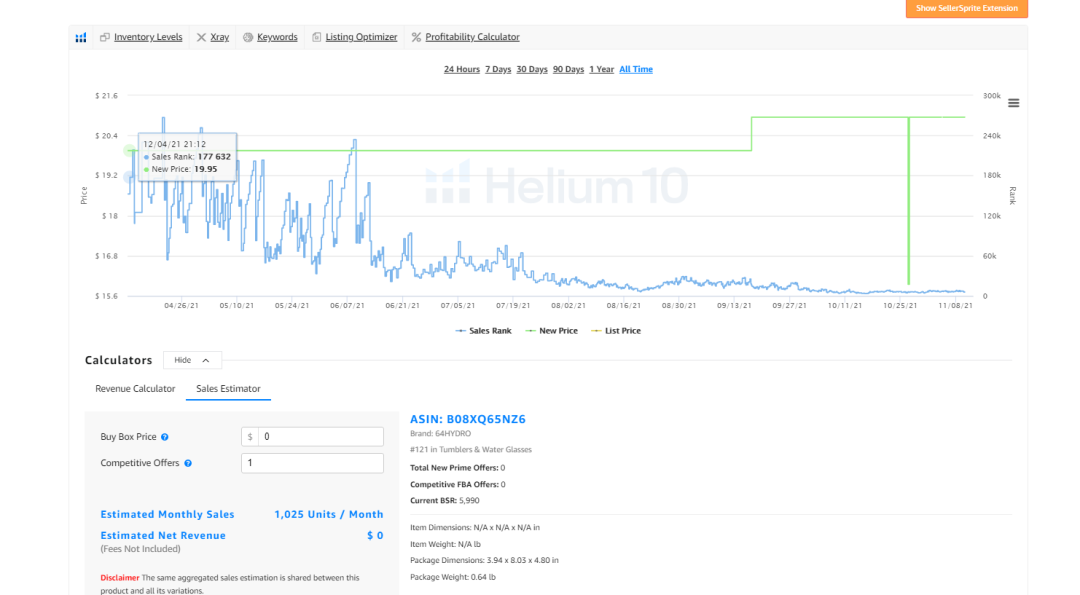
Task: Select All Time chart range
Action: [636, 69]
